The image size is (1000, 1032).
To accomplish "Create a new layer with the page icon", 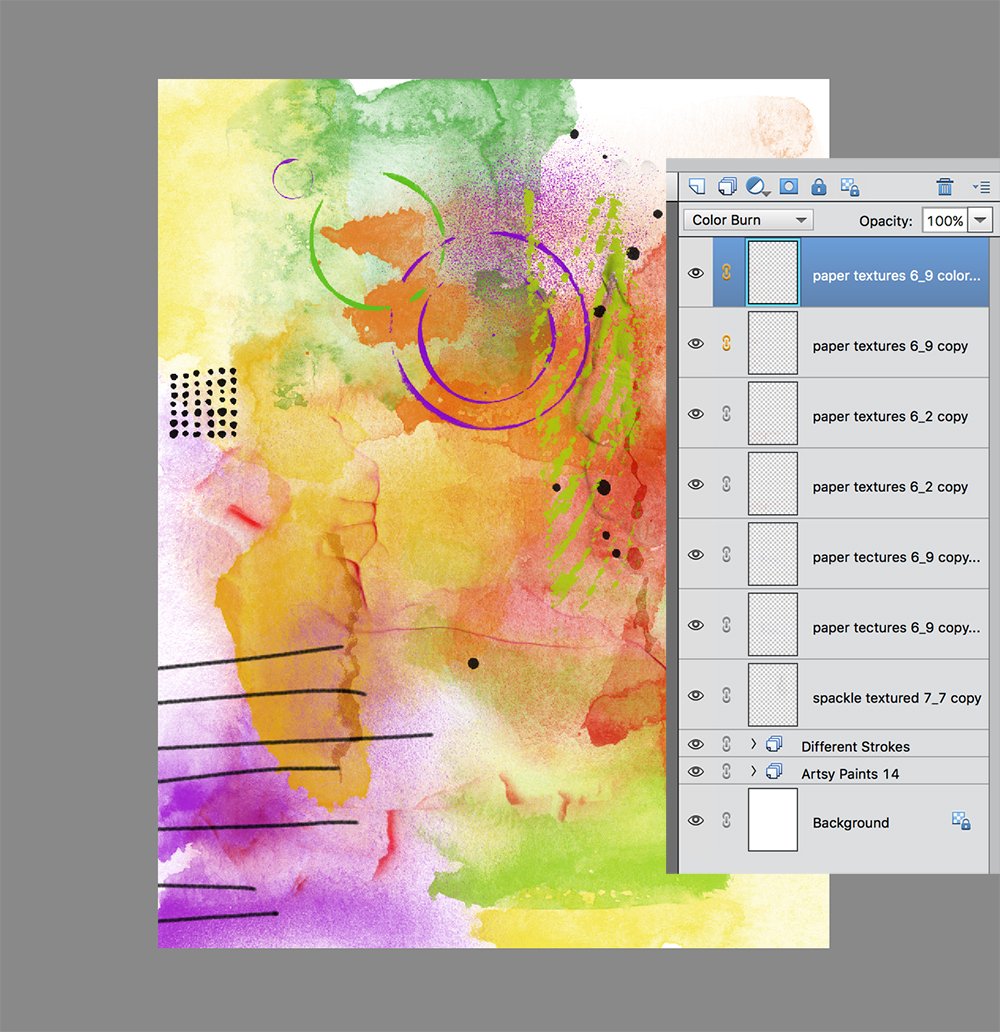I will pyautogui.click(x=697, y=187).
